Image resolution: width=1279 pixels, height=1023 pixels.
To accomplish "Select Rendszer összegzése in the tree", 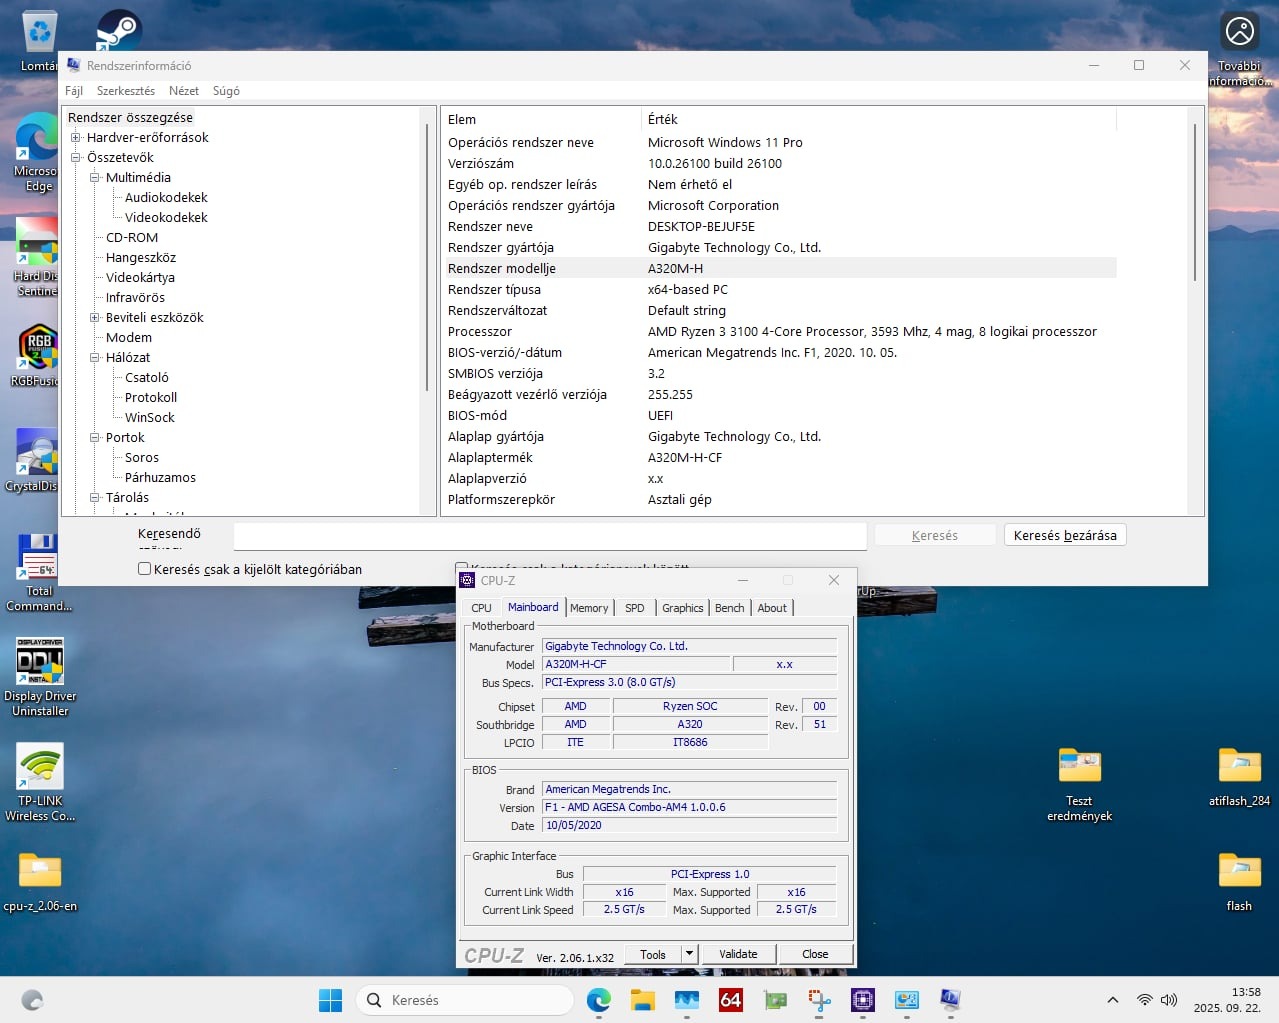I will 130,118.
